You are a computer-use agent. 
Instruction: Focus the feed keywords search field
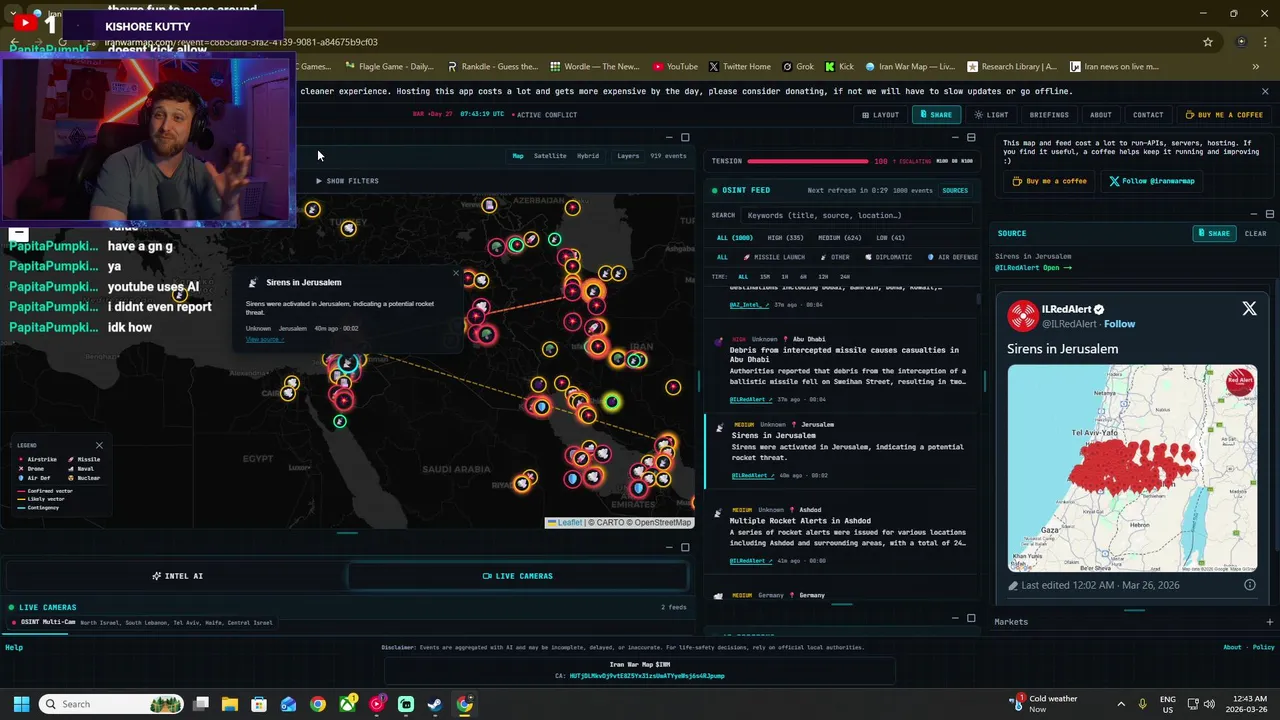tap(857, 215)
